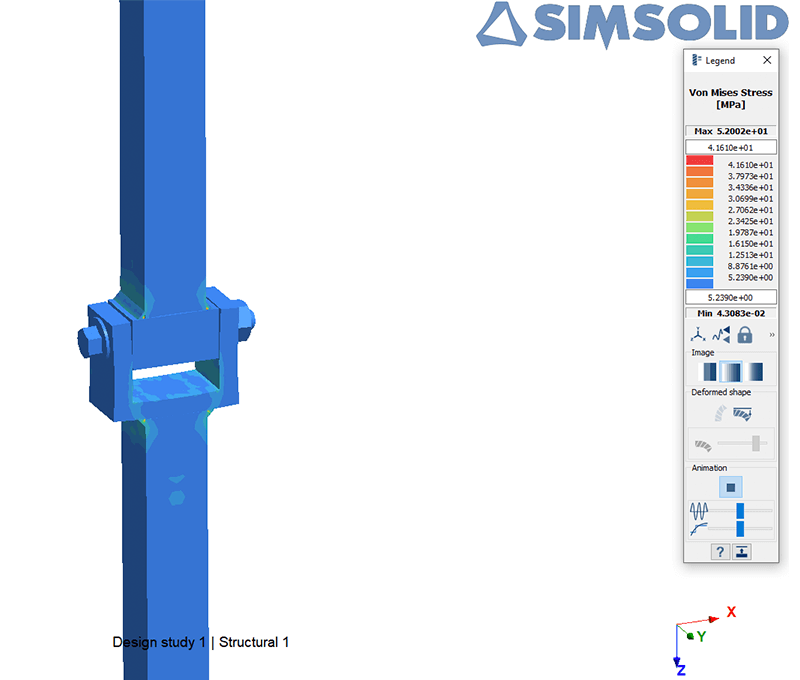Show the undeformed shape icon
The height and width of the screenshot is (680, 800).
(720, 412)
